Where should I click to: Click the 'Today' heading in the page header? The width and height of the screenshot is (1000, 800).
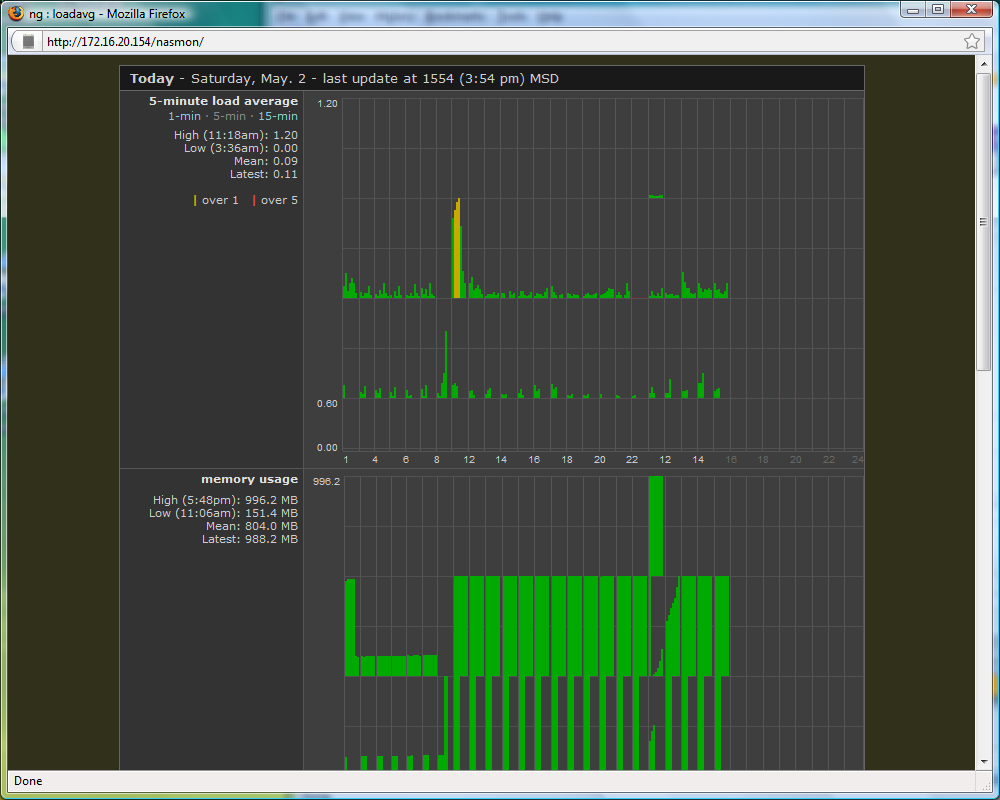(x=151, y=79)
